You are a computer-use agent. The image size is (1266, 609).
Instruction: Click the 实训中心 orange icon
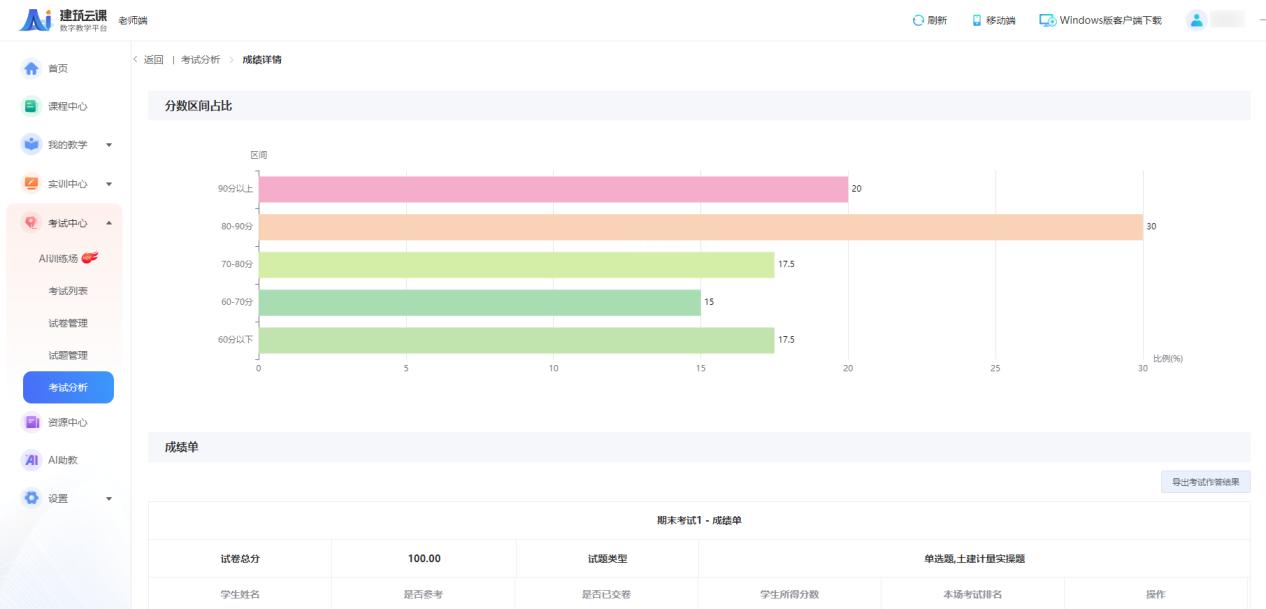(x=30, y=184)
